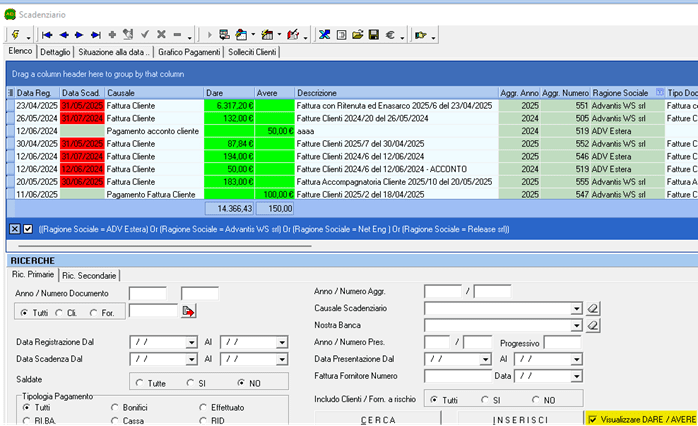Select Bonifici payment type radio button

[112, 408]
